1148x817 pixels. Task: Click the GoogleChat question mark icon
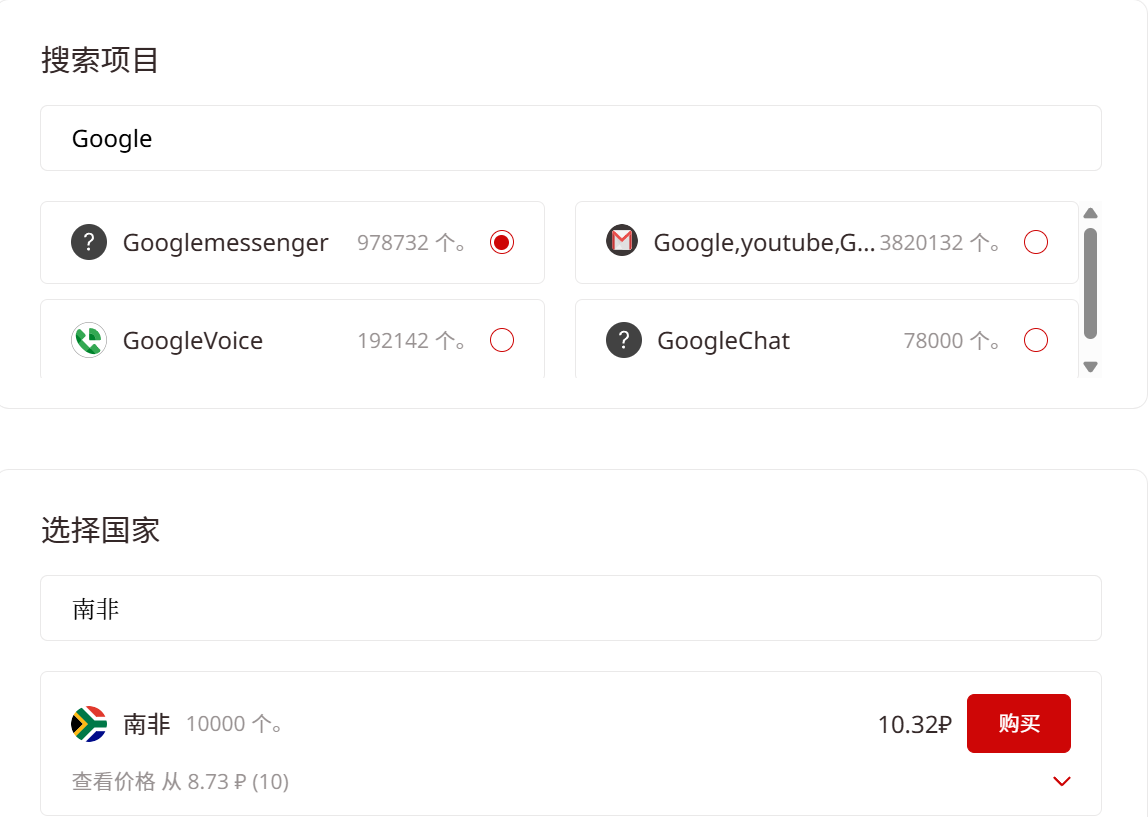pyautogui.click(x=624, y=340)
